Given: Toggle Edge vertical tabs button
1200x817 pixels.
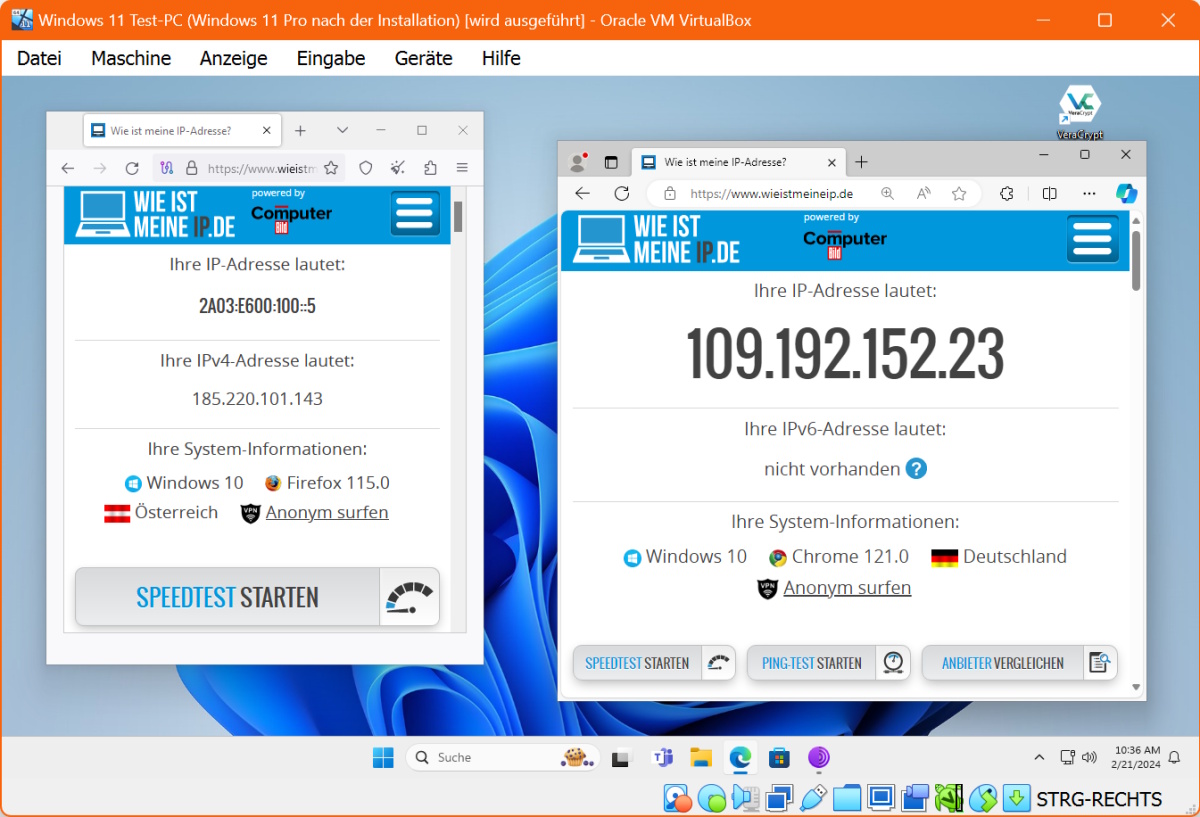Looking at the screenshot, I should point(611,162).
